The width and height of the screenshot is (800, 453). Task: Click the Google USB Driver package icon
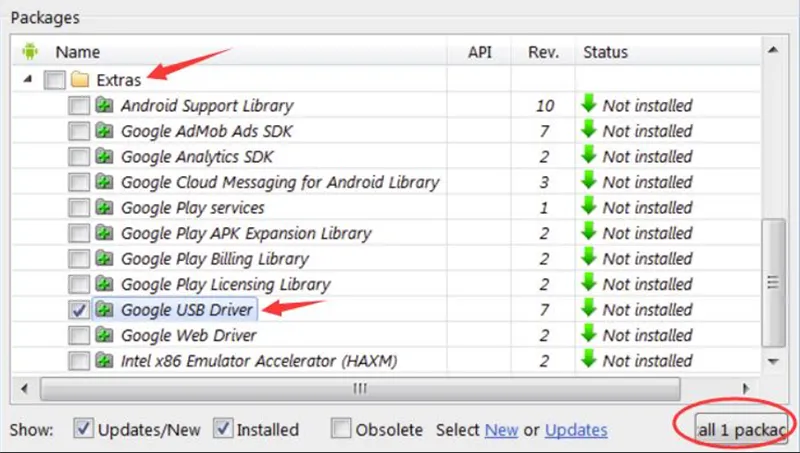click(105, 310)
